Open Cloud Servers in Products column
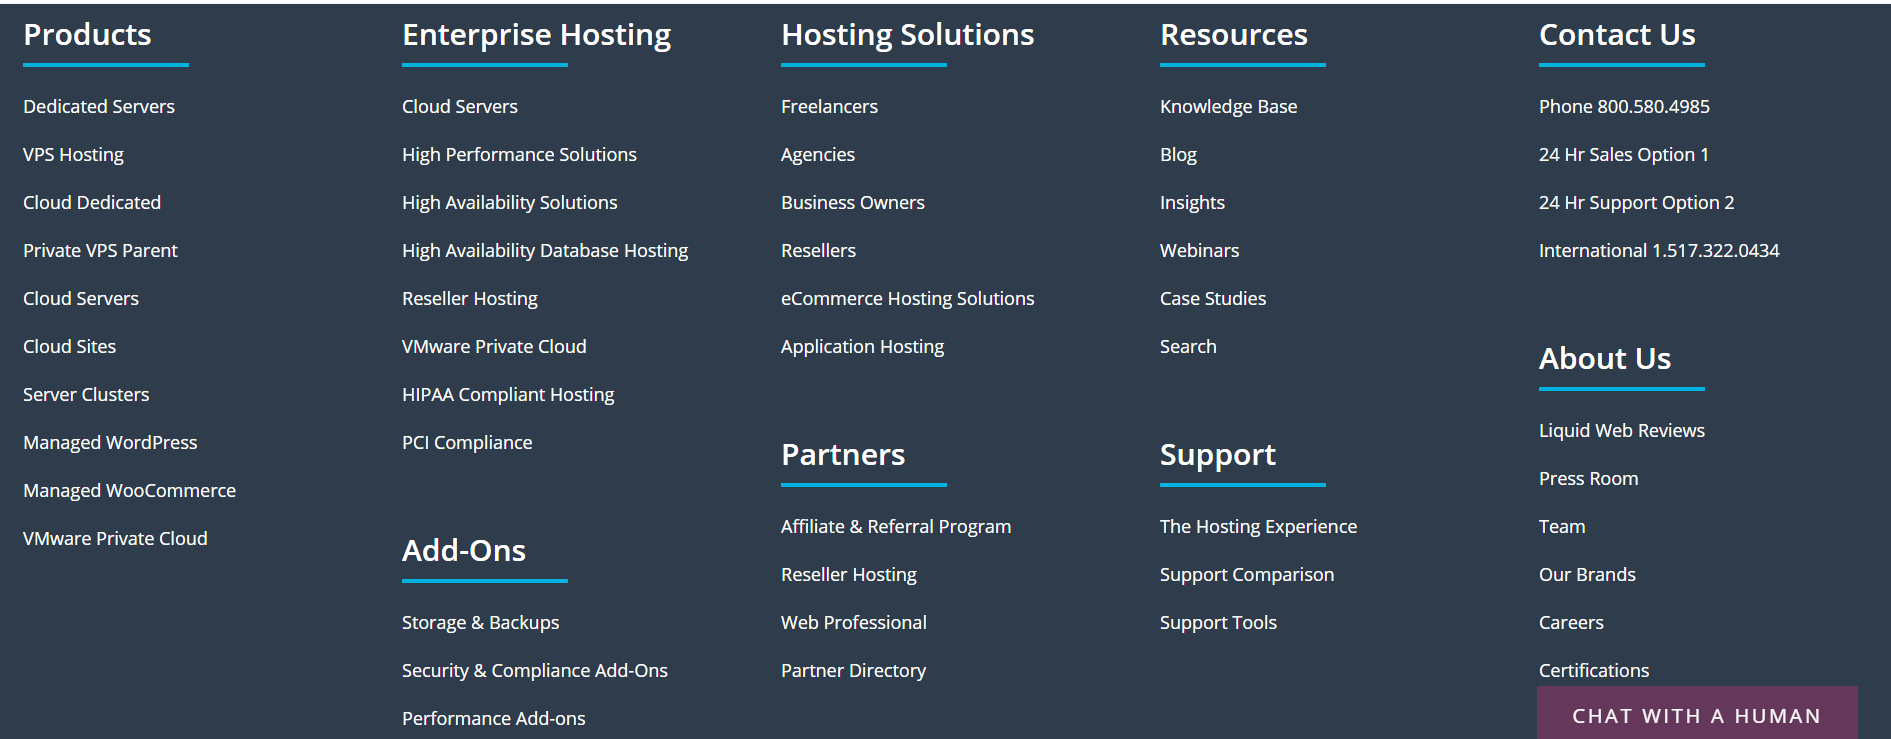Image resolution: width=1891 pixels, height=739 pixels. (81, 298)
